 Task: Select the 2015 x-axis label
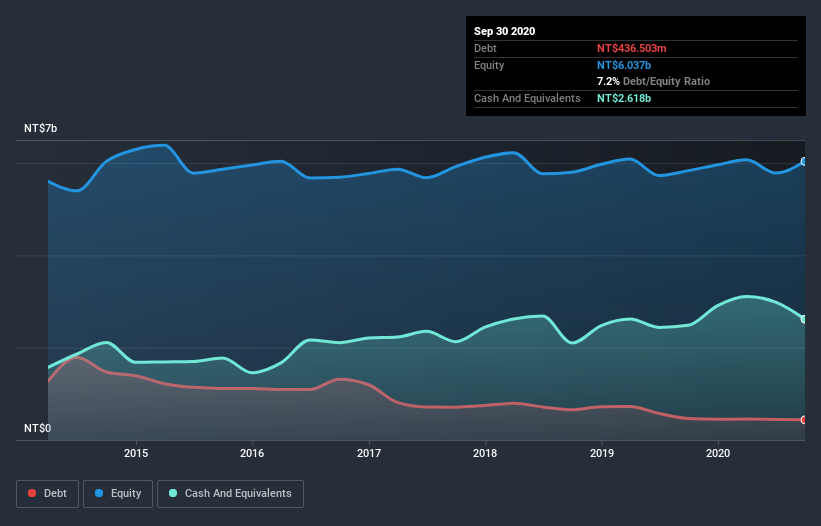(x=136, y=453)
